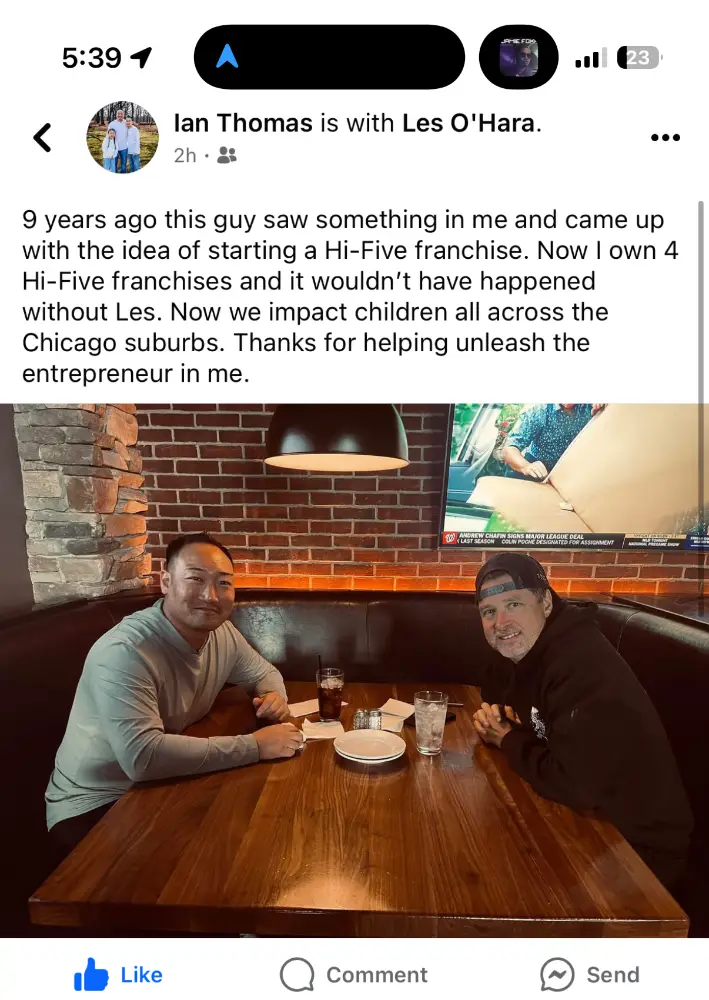Open the restaurant photo full screen

tap(354, 670)
